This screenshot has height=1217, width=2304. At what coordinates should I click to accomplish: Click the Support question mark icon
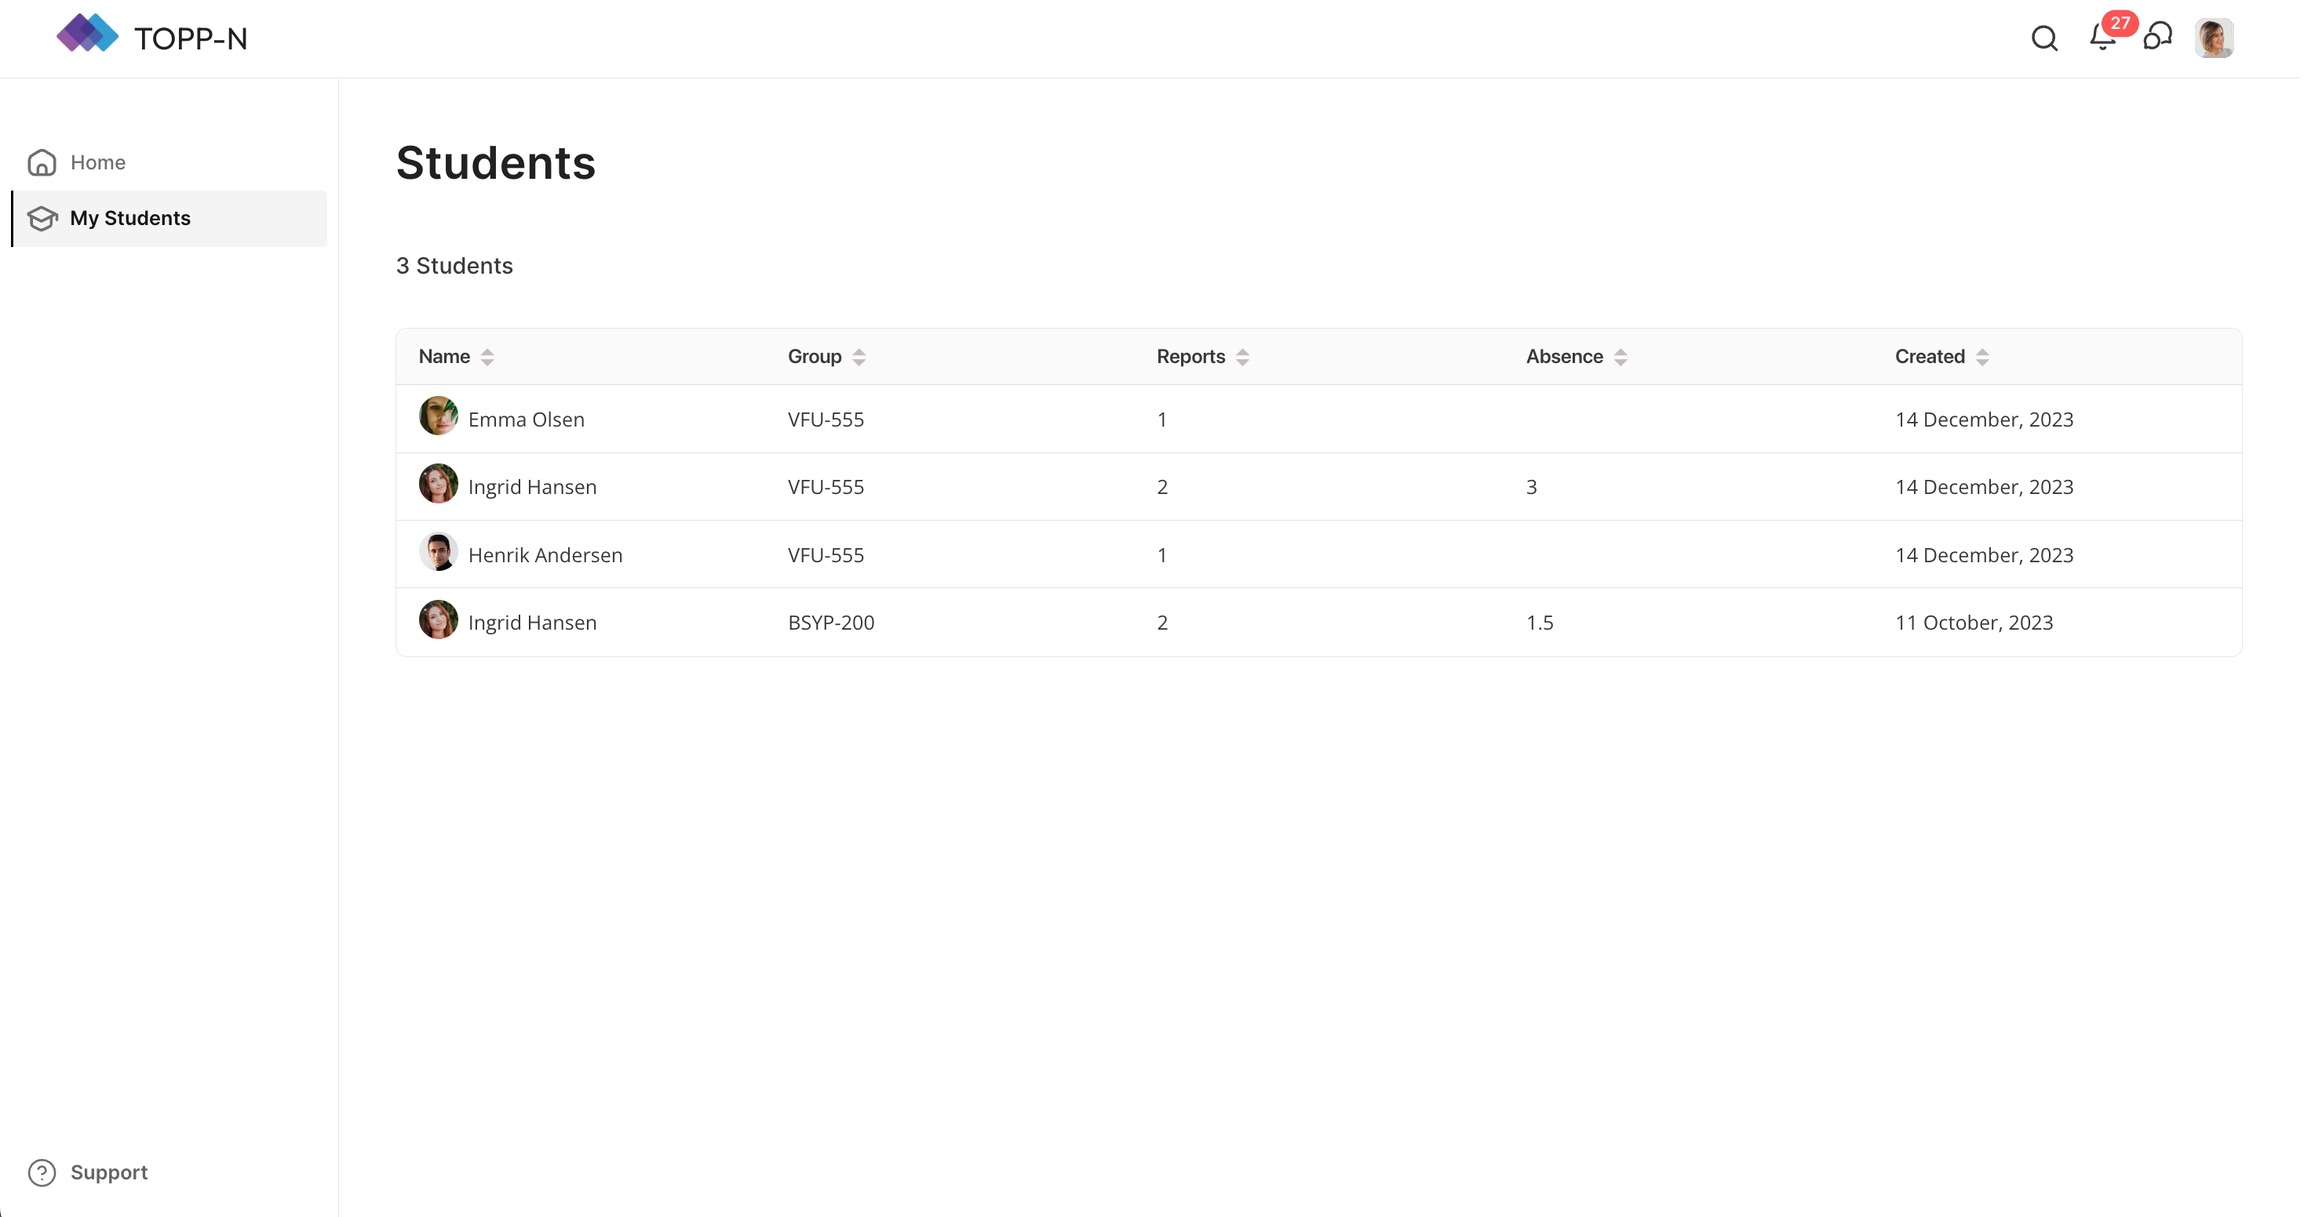42,1172
